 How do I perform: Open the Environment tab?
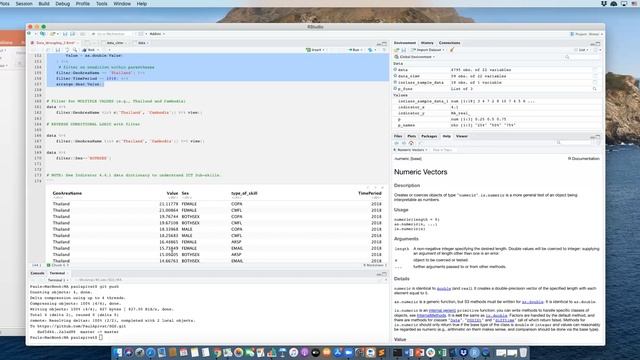tap(404, 43)
